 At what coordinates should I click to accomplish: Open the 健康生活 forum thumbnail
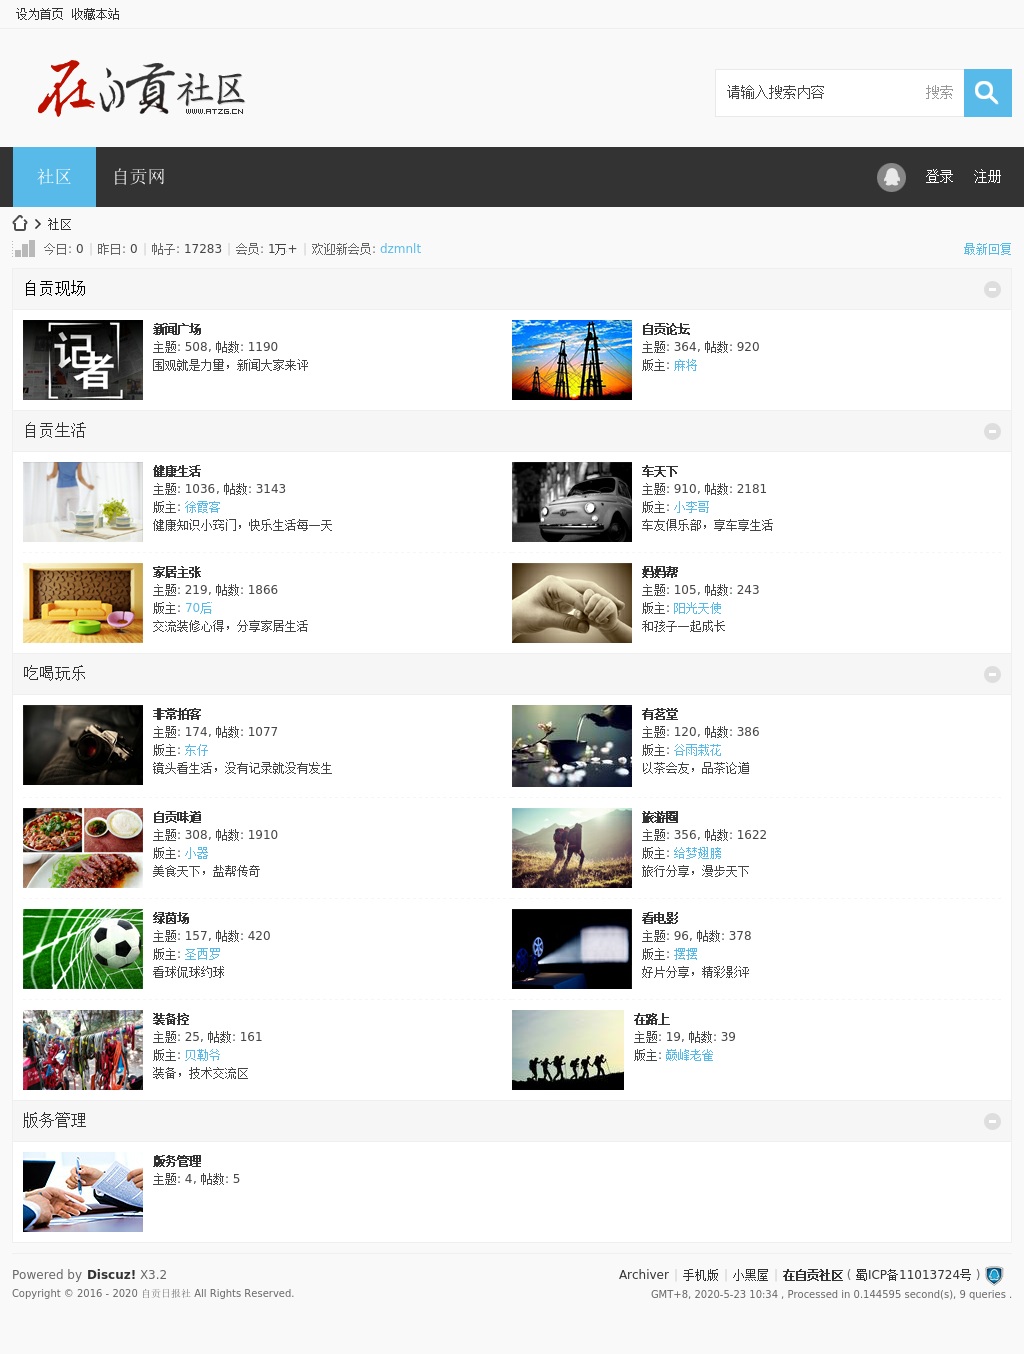point(83,502)
